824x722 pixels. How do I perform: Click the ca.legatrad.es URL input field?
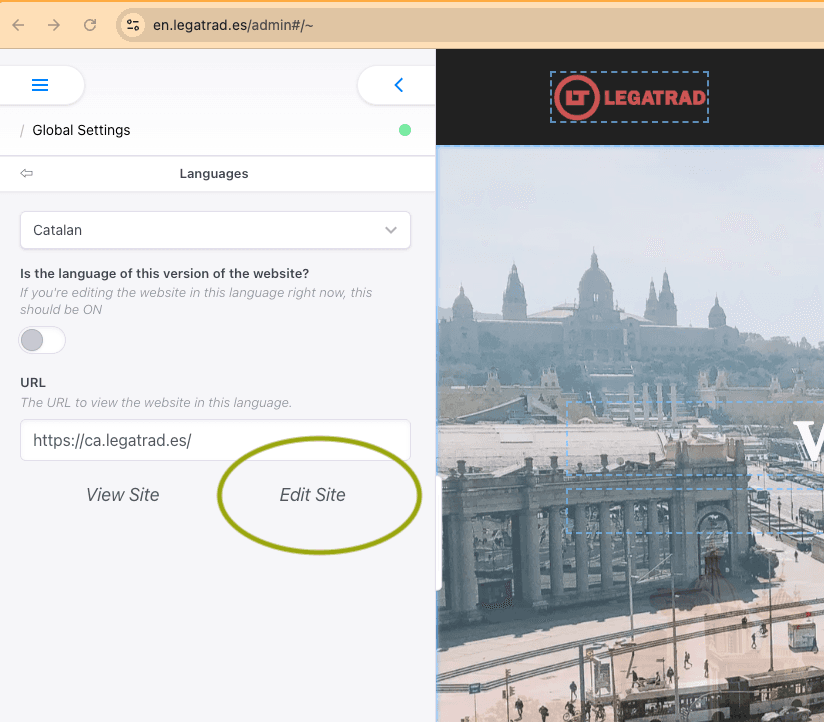(x=215, y=440)
